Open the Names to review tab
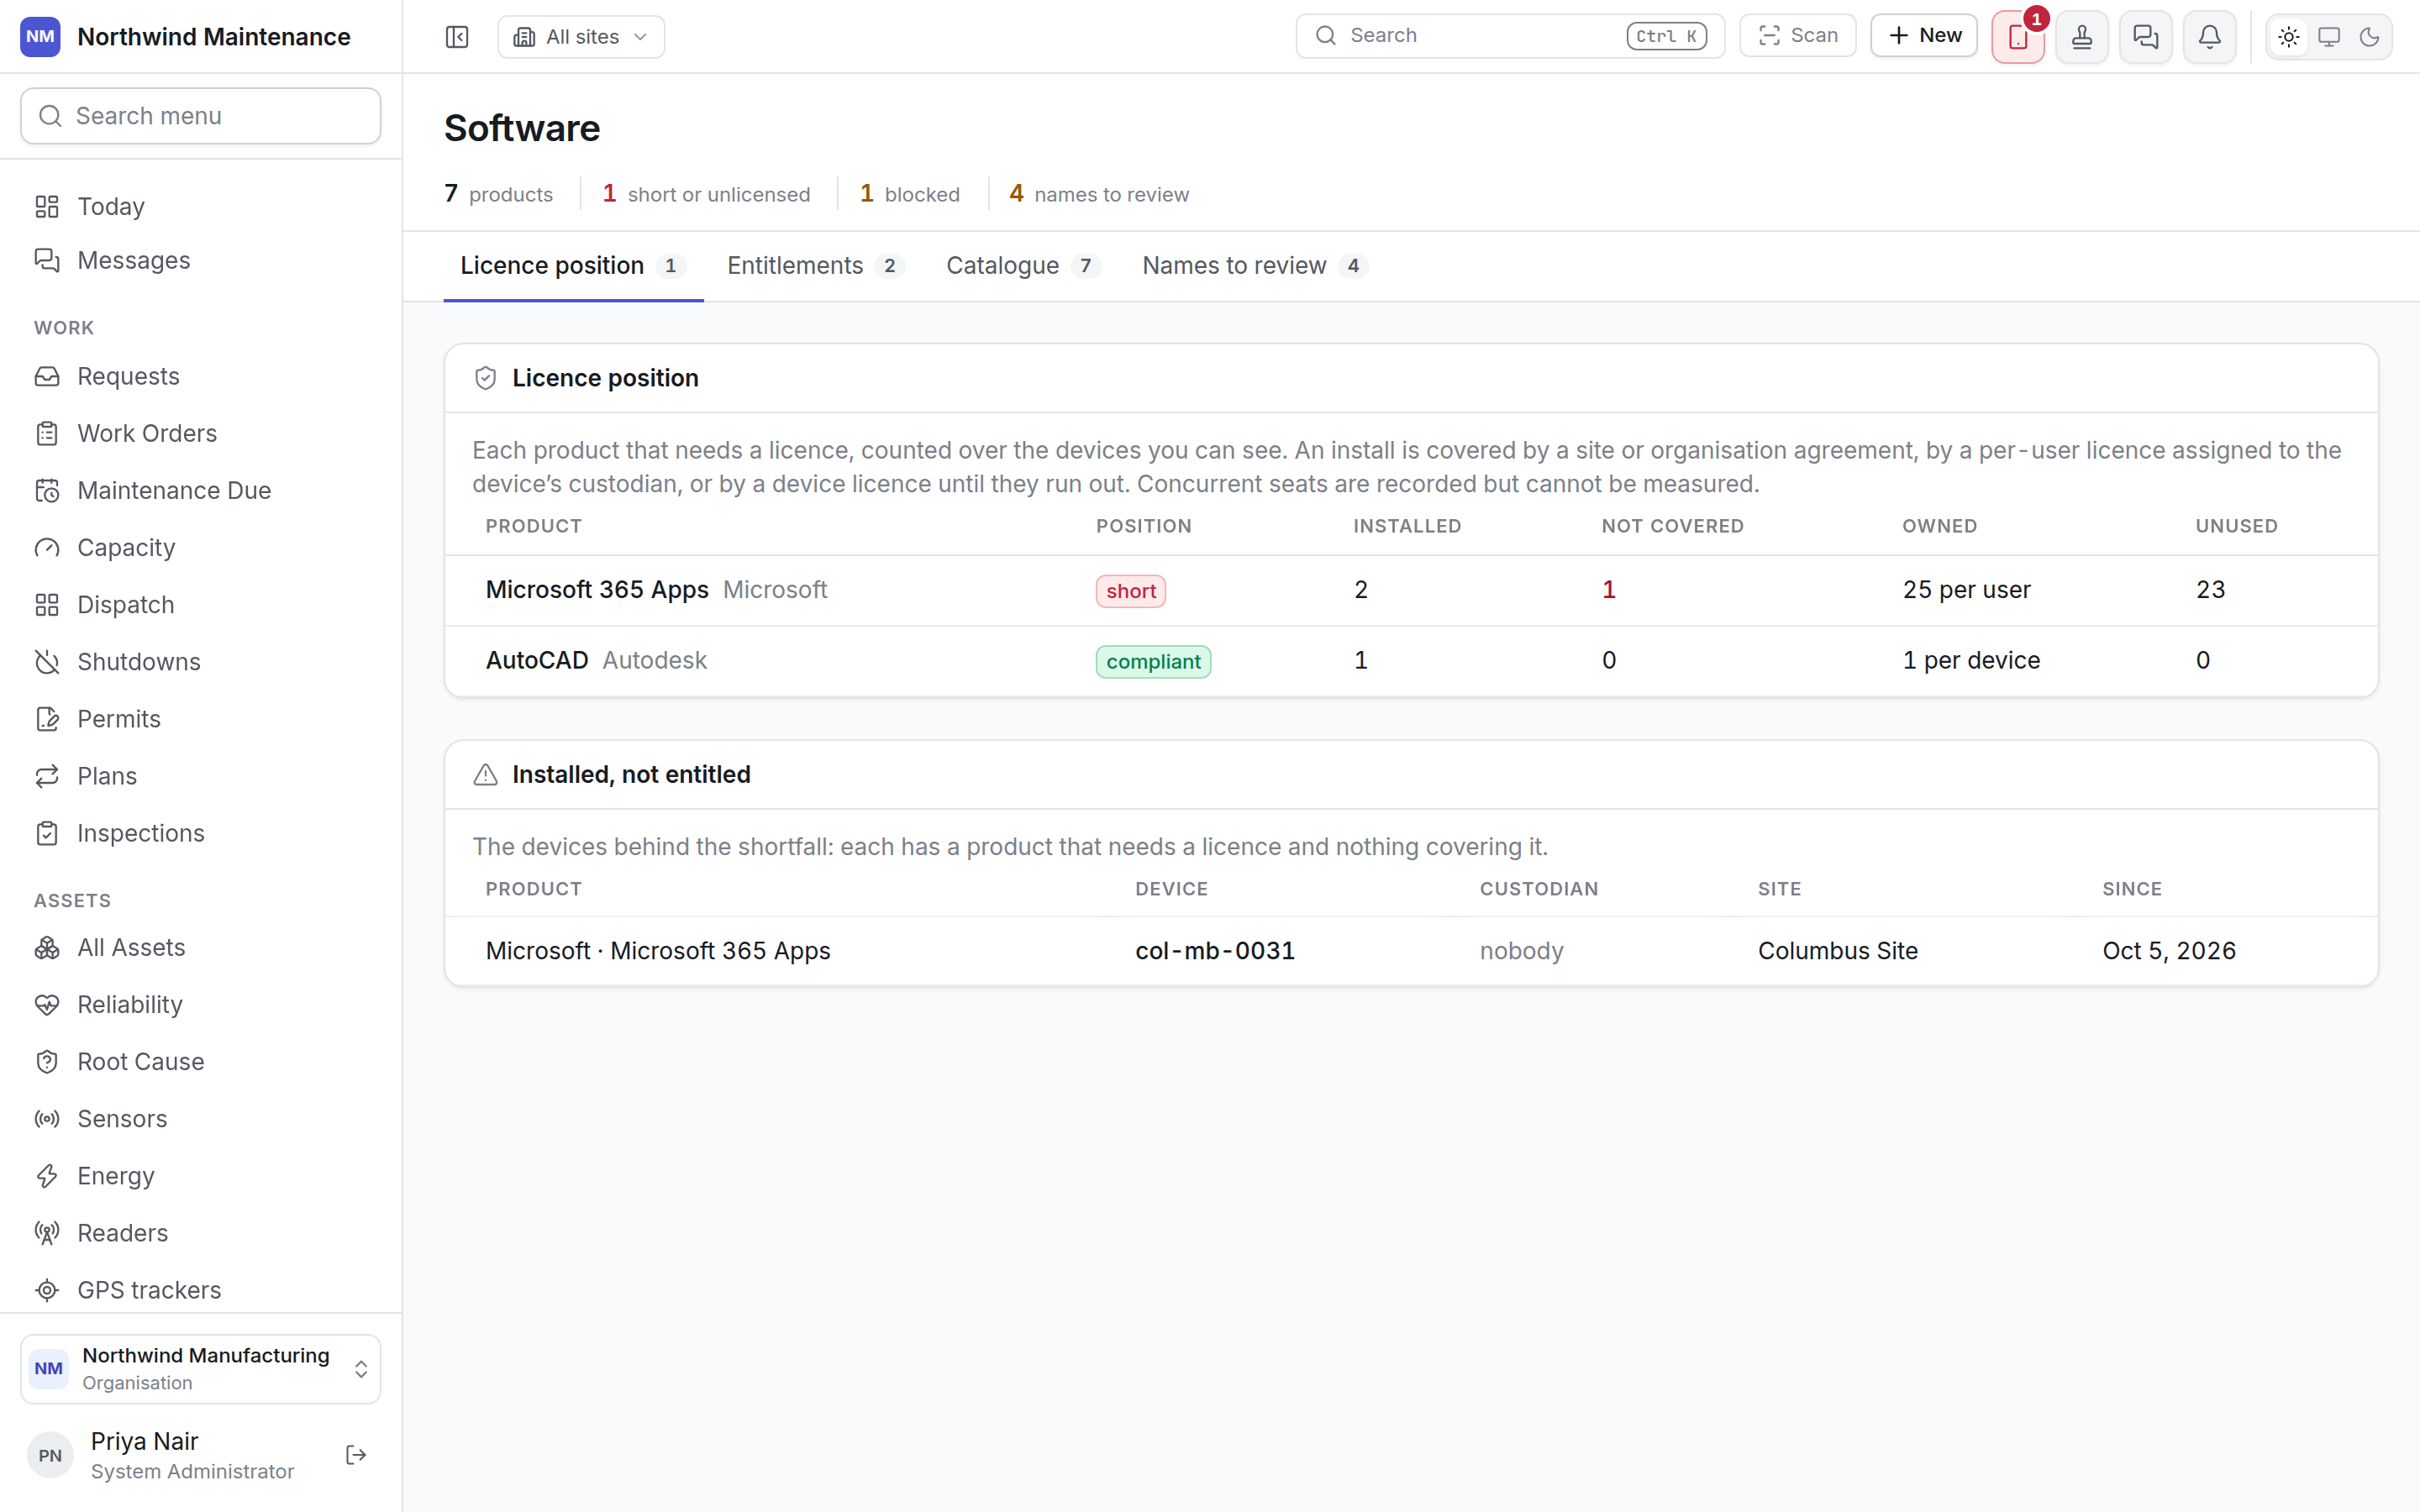 (x=1255, y=266)
